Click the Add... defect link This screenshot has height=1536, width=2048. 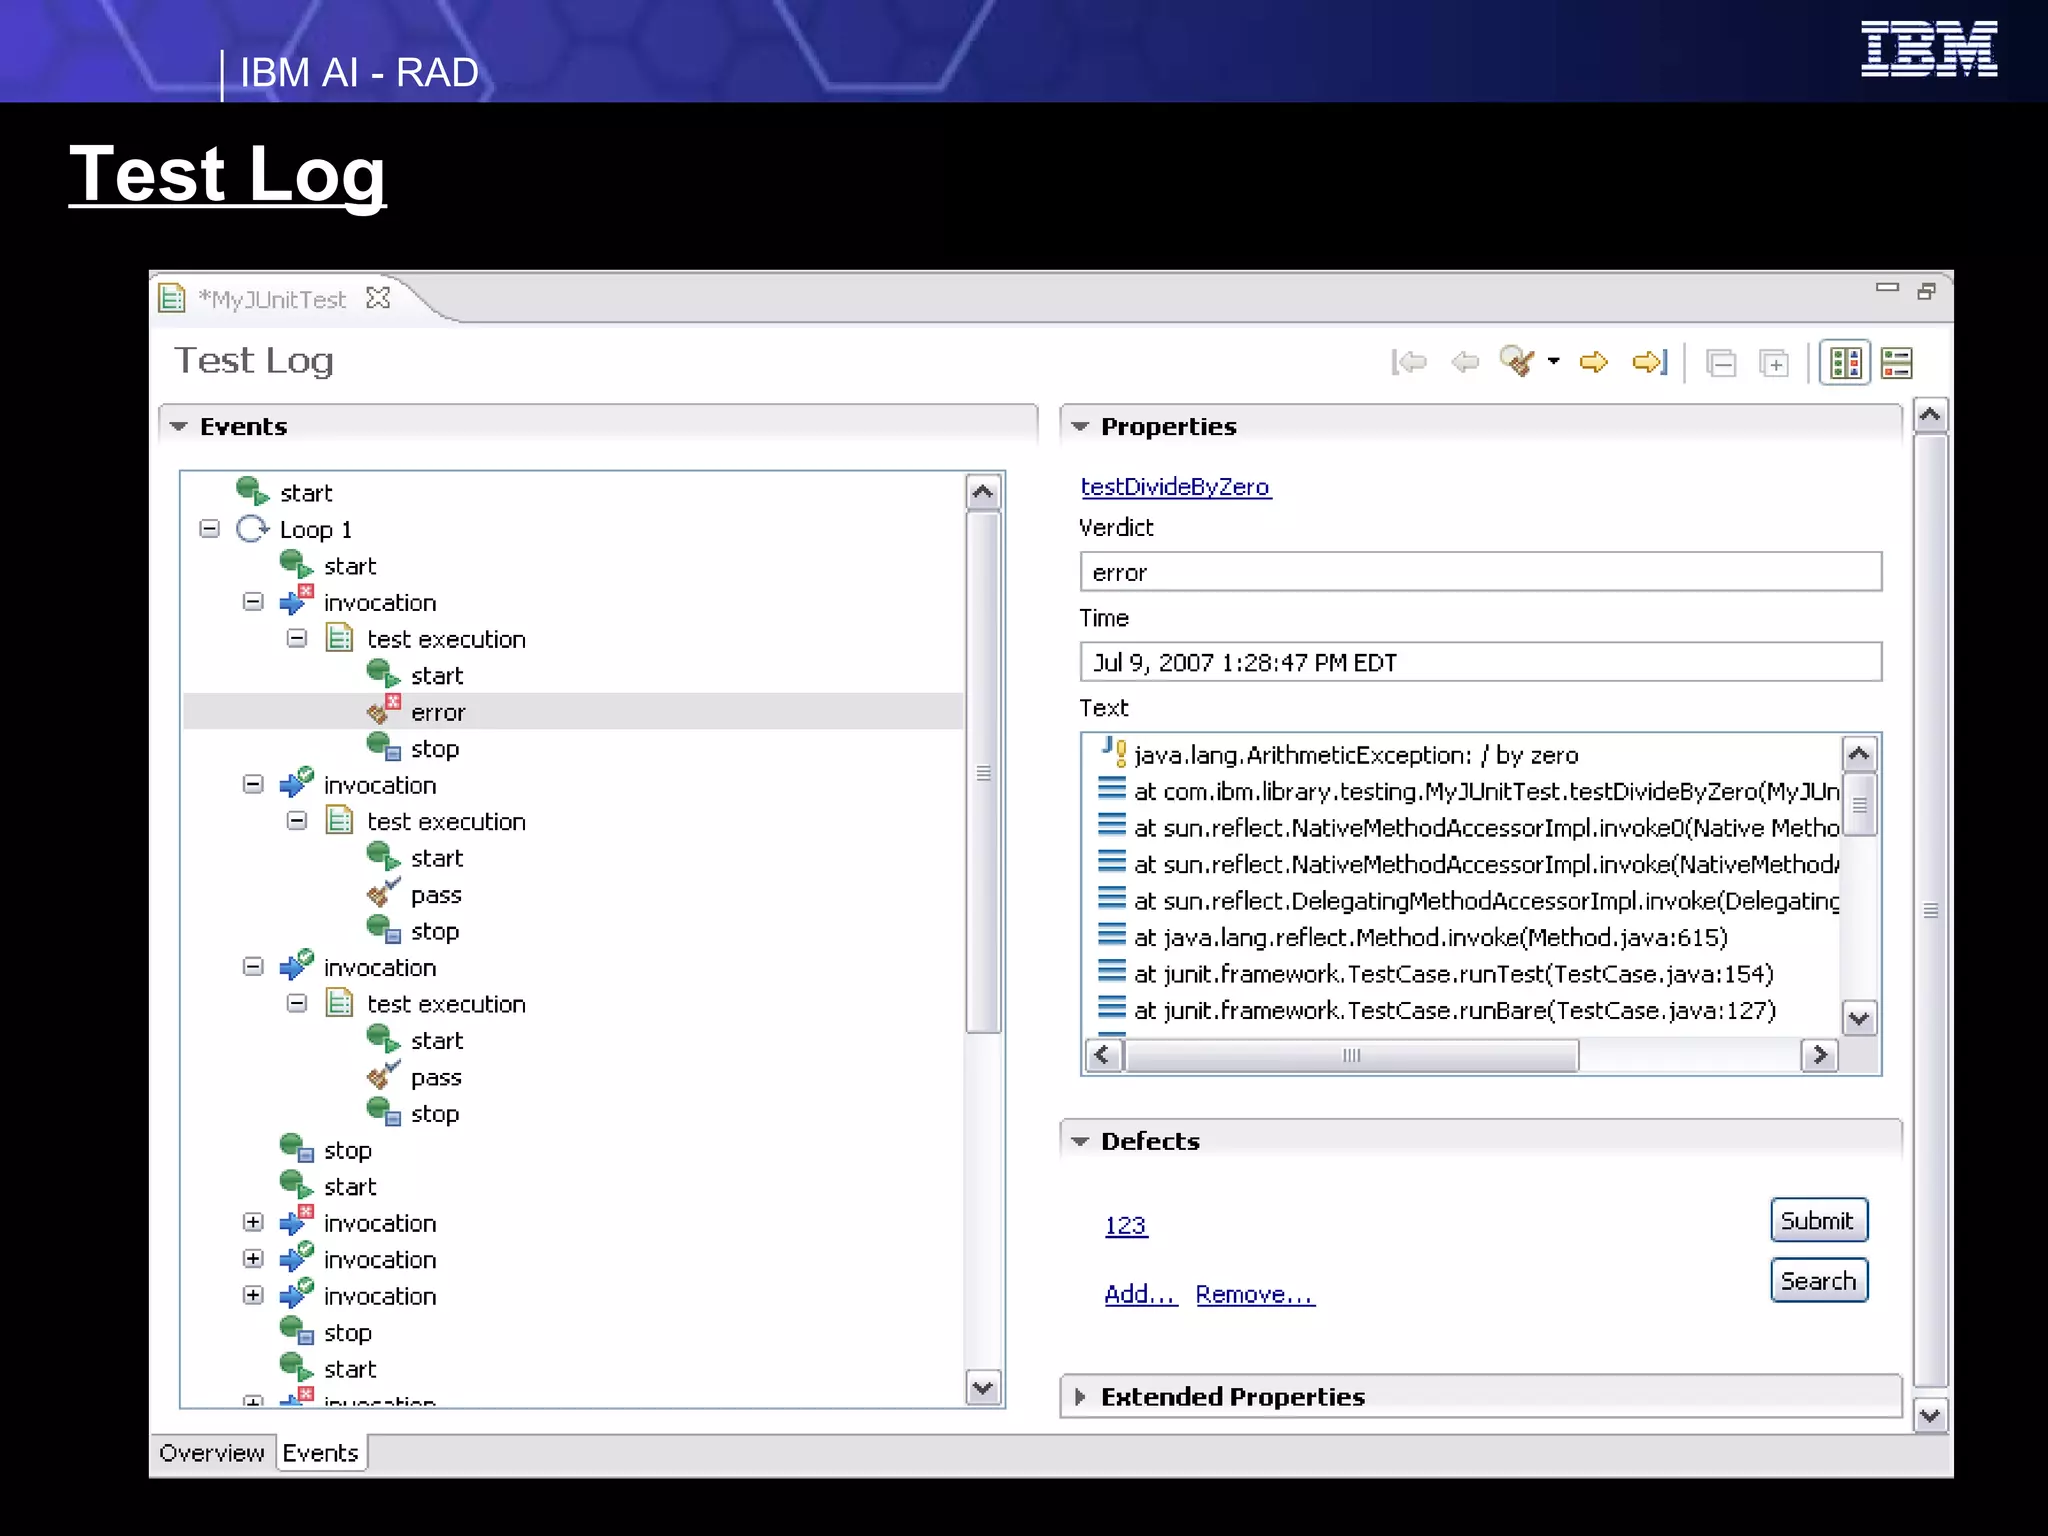coord(1141,1295)
